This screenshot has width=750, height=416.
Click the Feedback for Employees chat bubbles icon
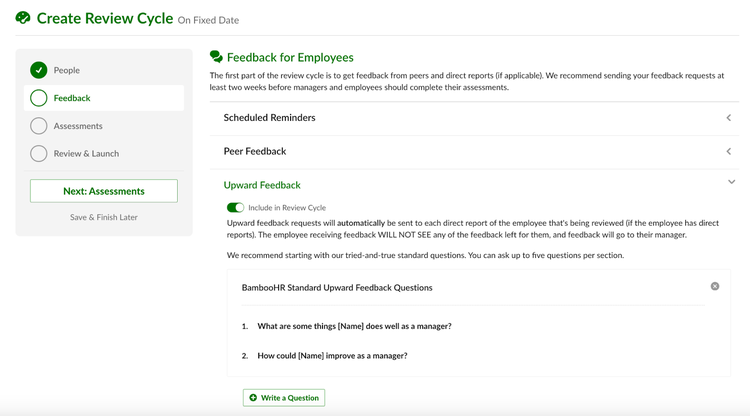[216, 57]
